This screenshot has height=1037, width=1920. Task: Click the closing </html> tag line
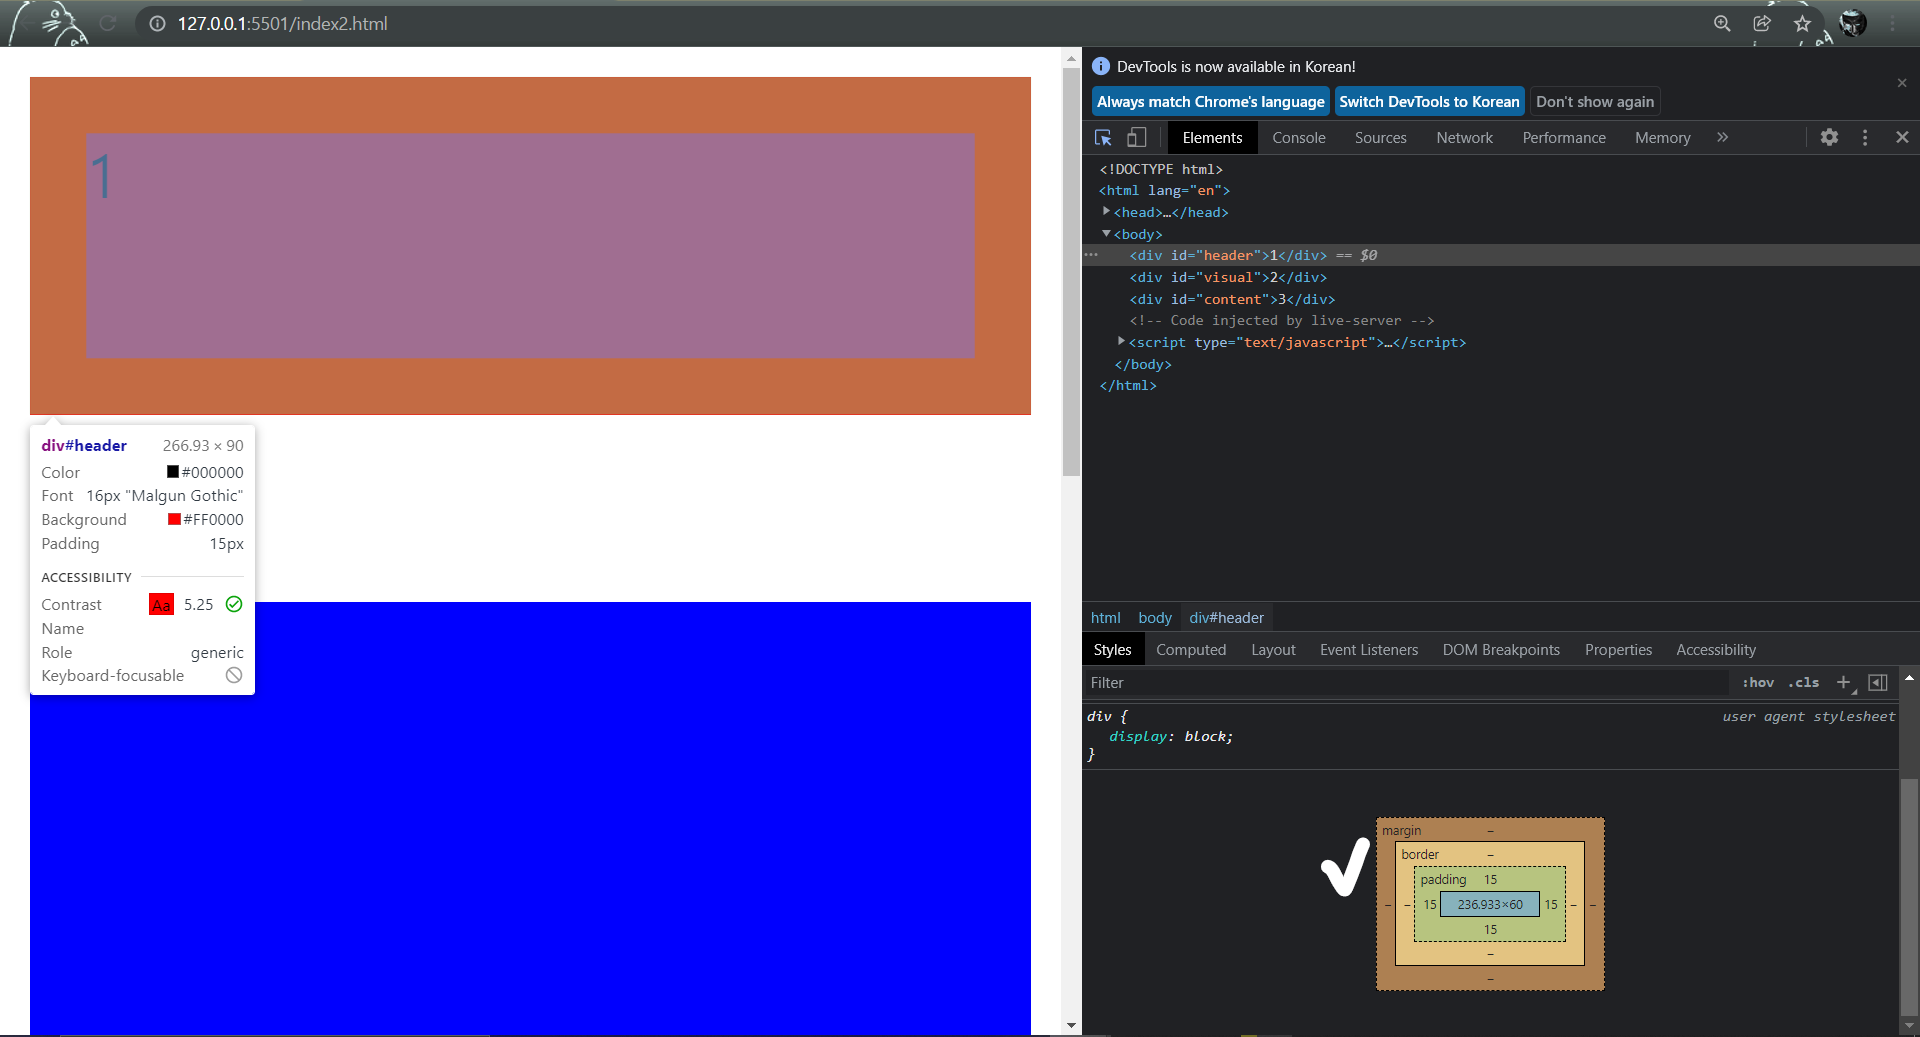tap(1128, 385)
